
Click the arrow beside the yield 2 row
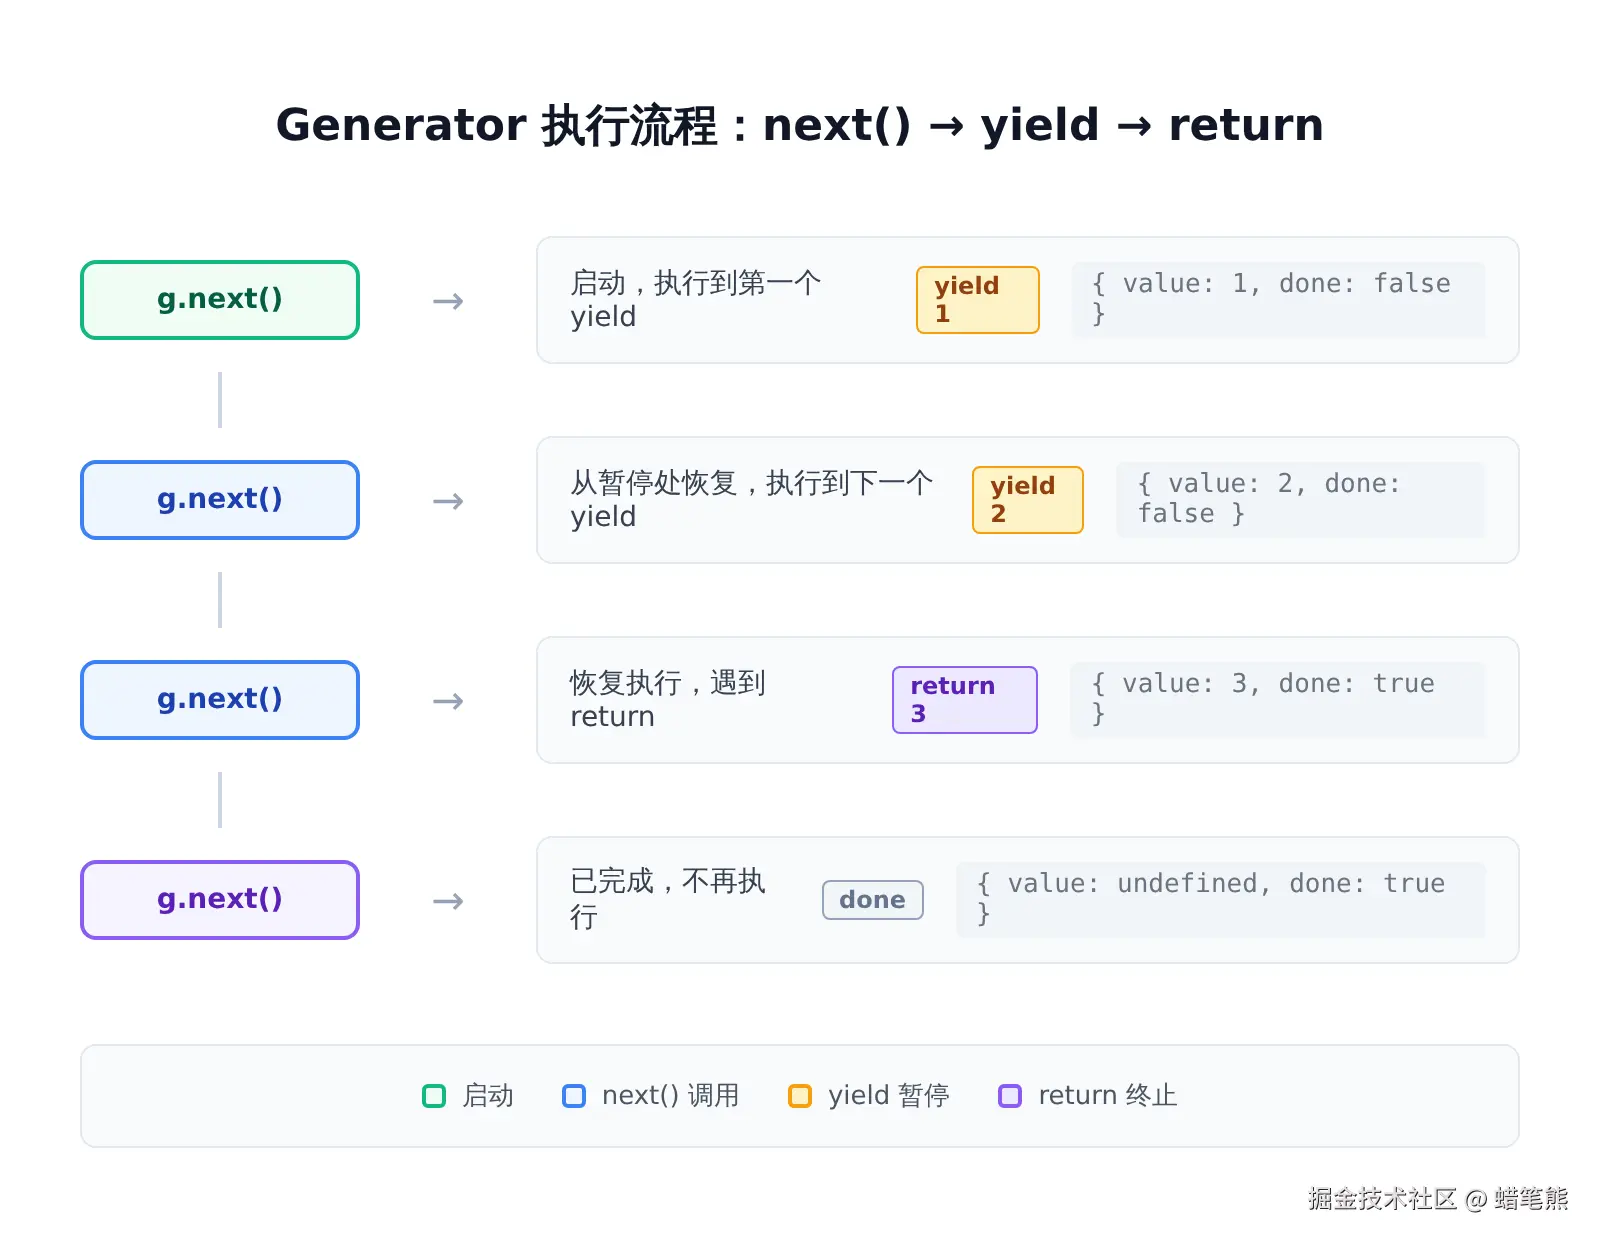coord(448,501)
